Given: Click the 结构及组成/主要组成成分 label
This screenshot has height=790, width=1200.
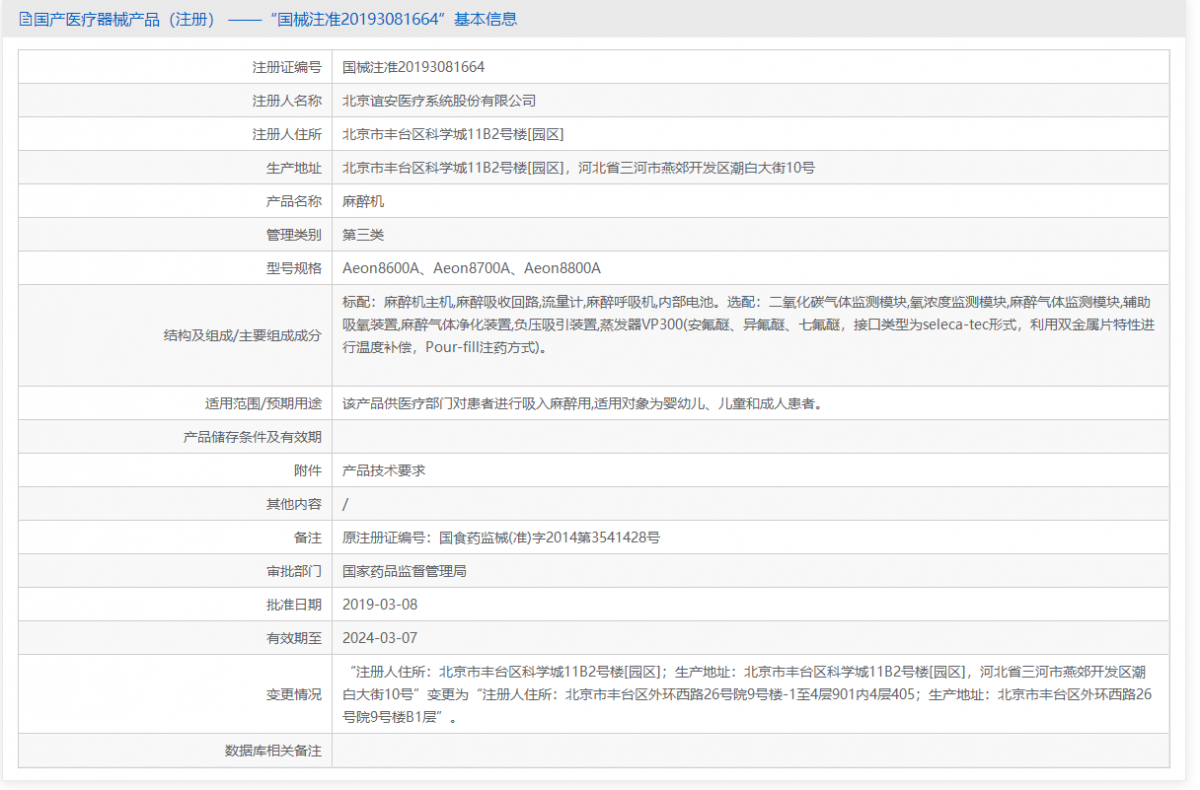Looking at the screenshot, I should click(x=243, y=336).
